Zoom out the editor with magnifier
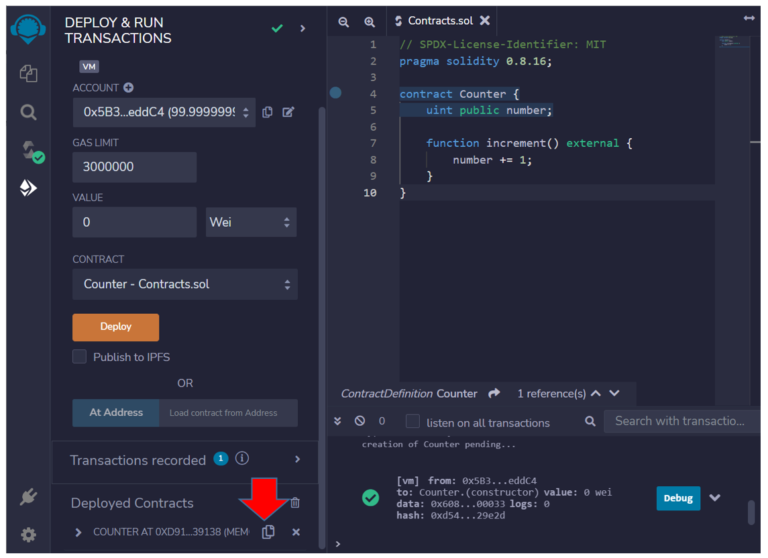 point(344,21)
